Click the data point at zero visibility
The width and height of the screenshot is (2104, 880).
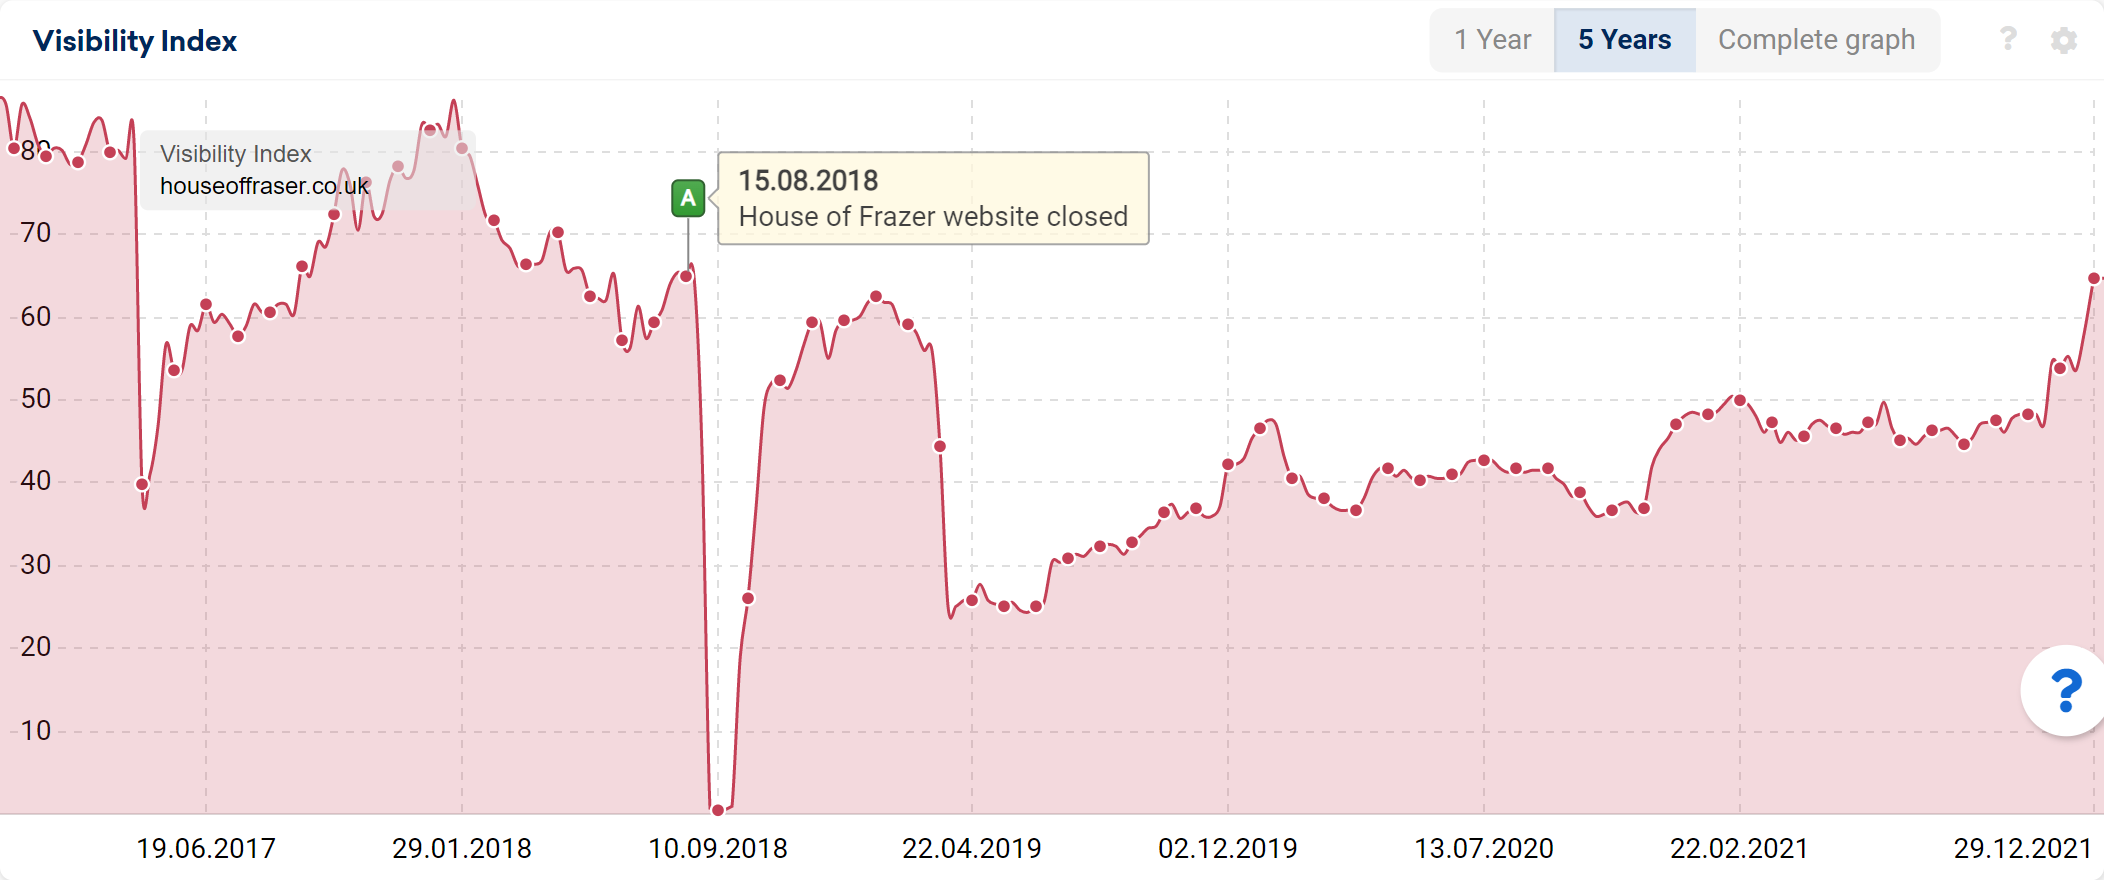[718, 810]
